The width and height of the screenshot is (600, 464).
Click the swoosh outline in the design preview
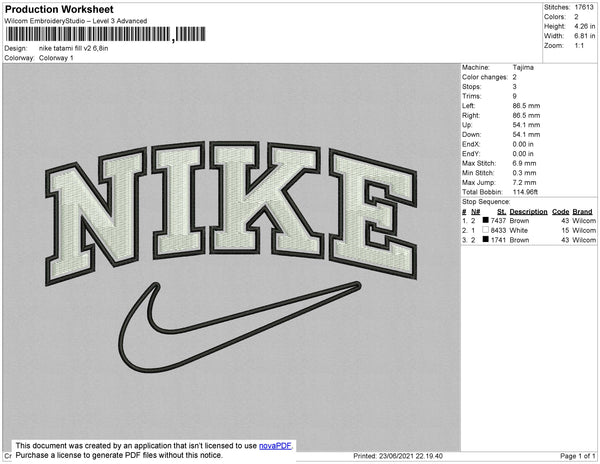240,327
